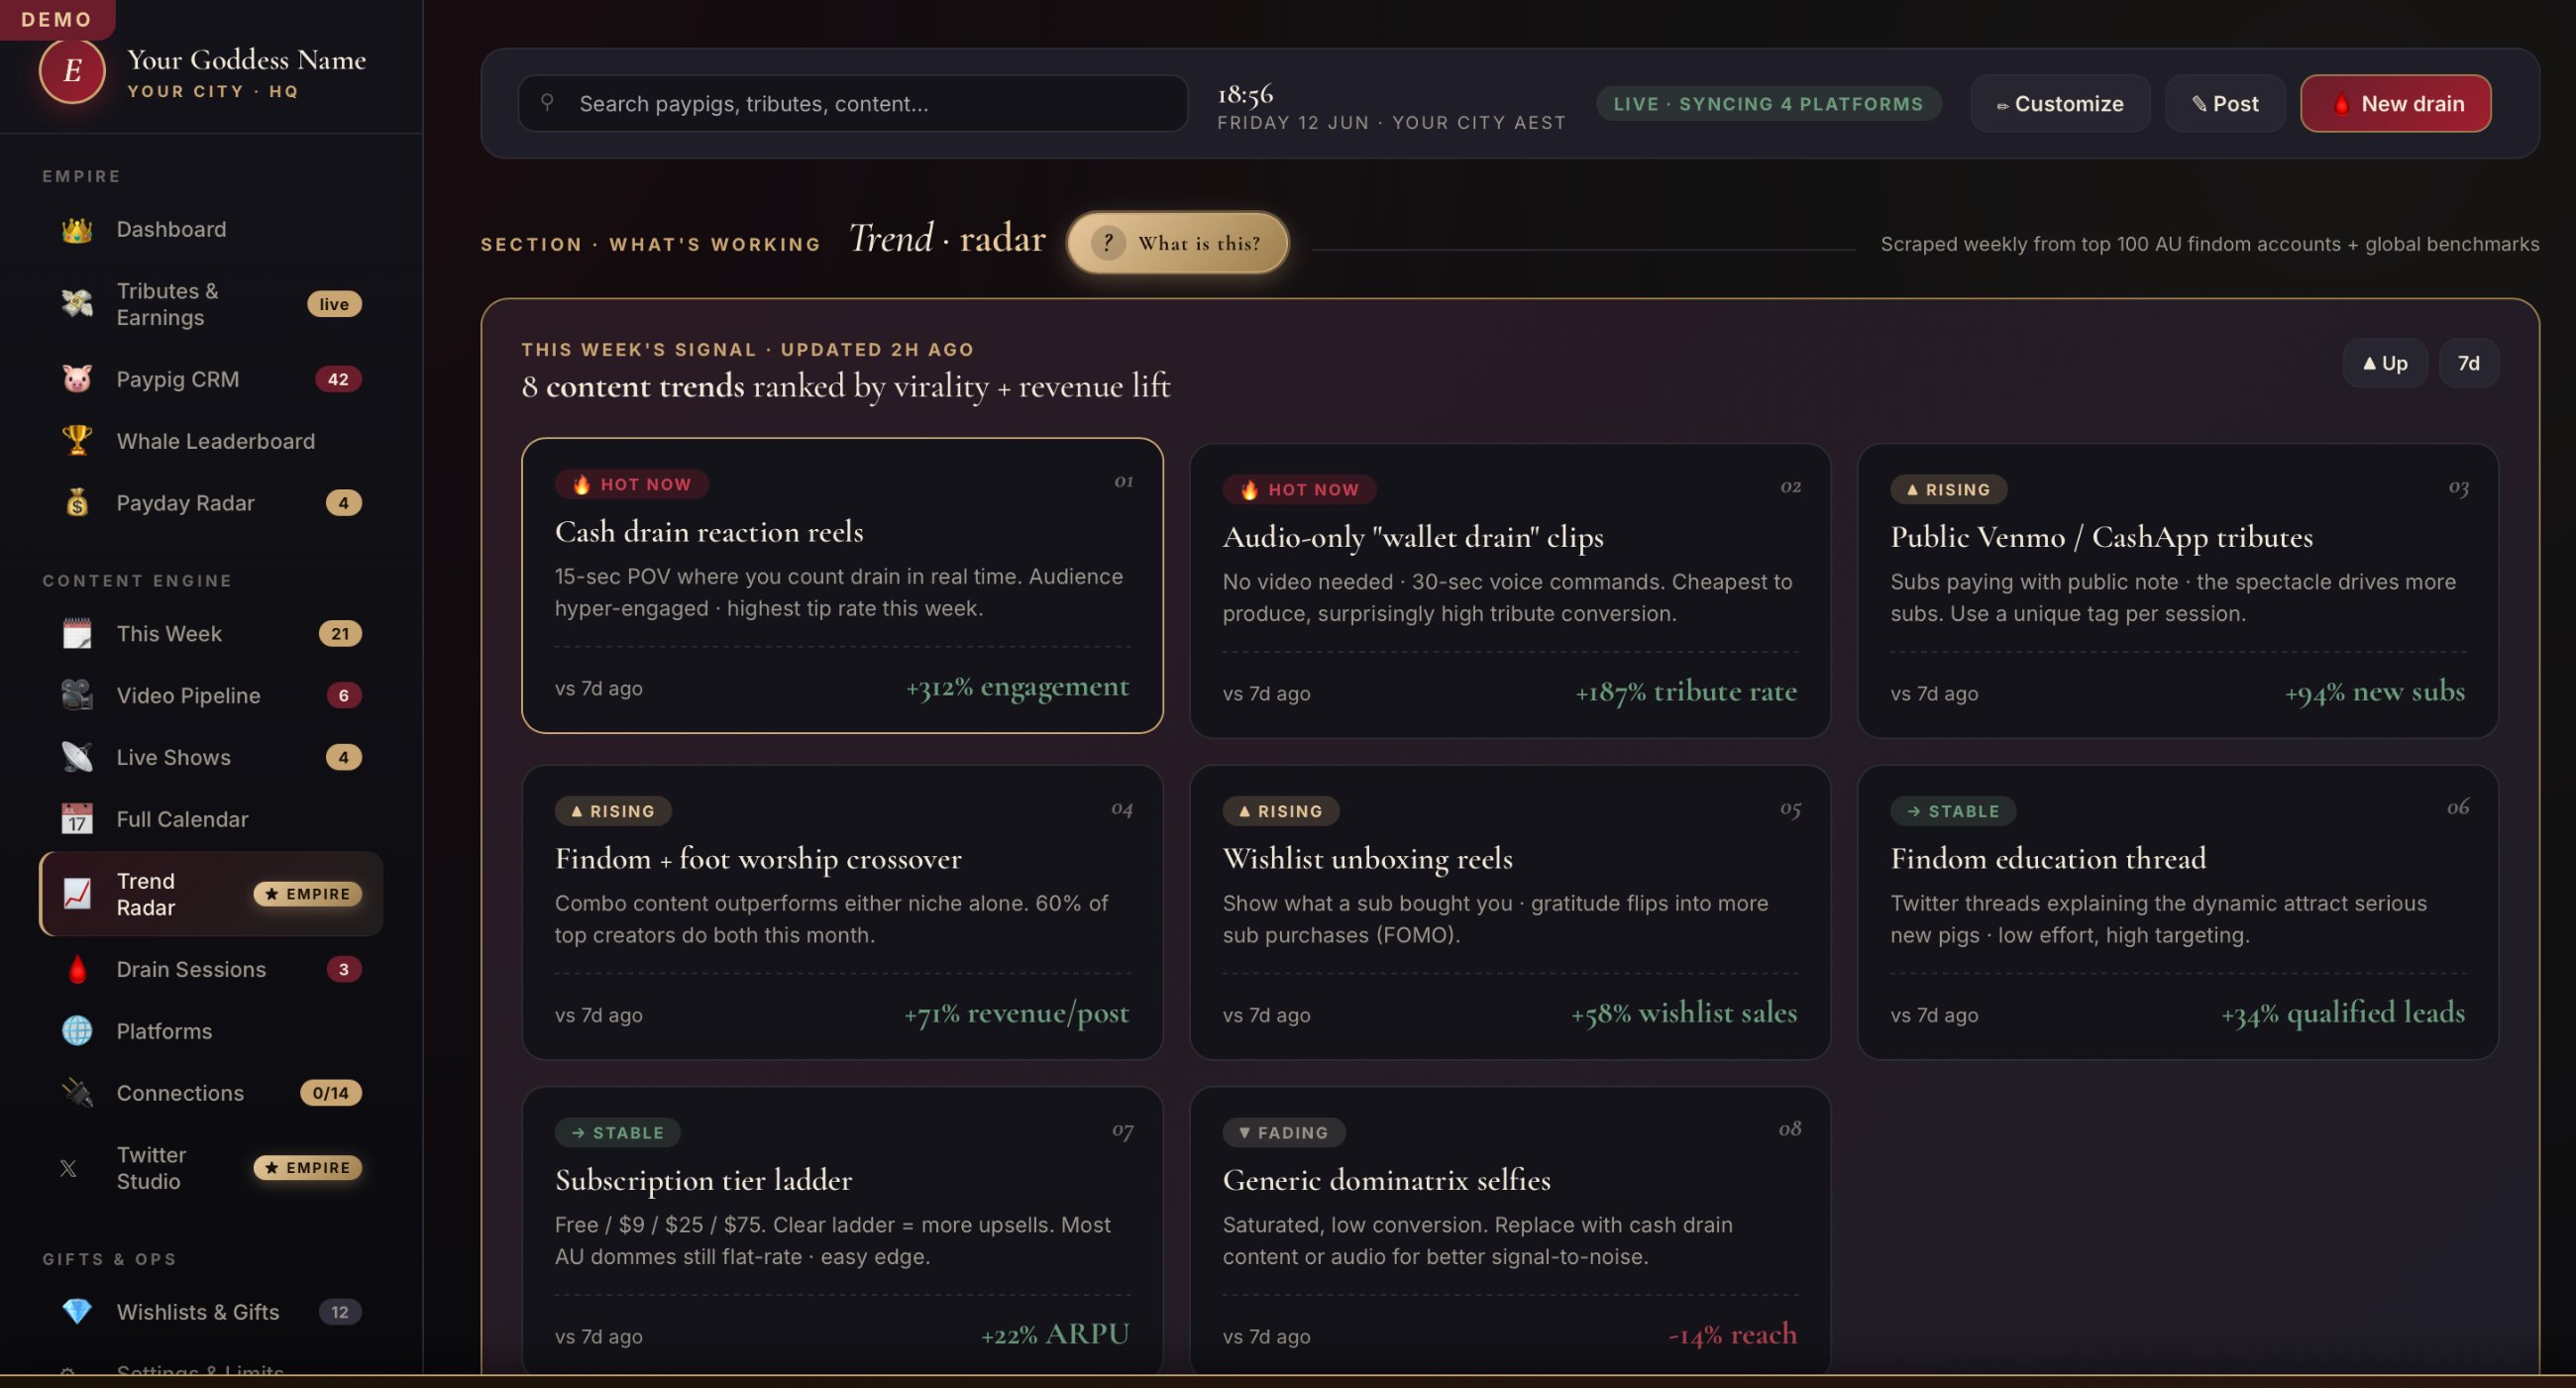Select Payday Radar in sidebar

coord(211,503)
